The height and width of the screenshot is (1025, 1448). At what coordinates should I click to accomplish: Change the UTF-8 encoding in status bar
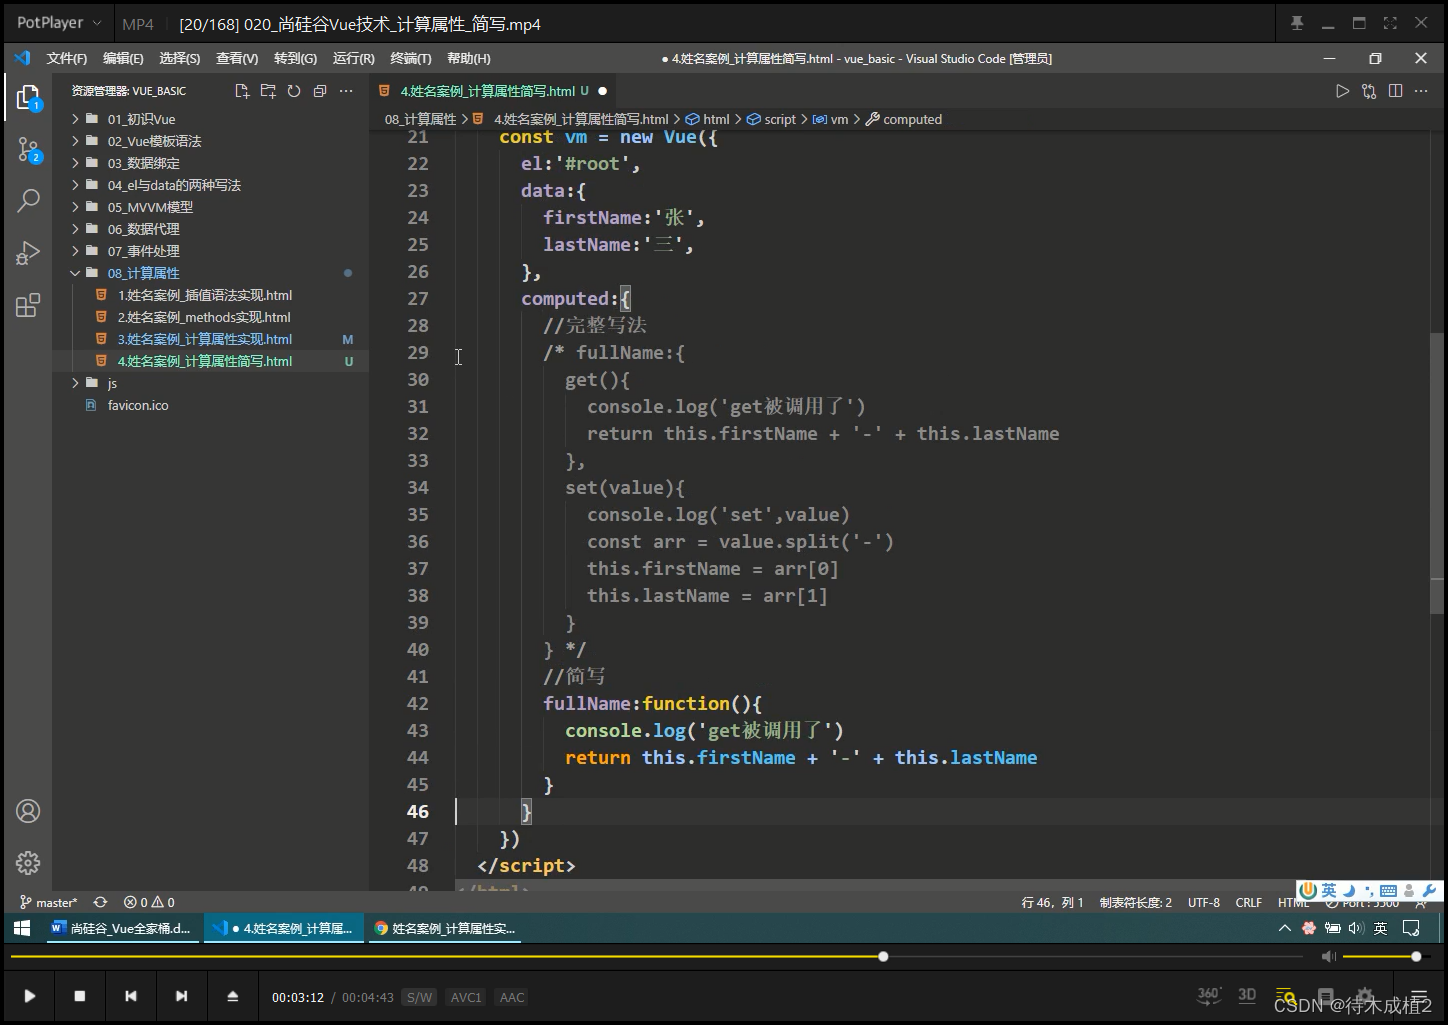tap(1204, 902)
